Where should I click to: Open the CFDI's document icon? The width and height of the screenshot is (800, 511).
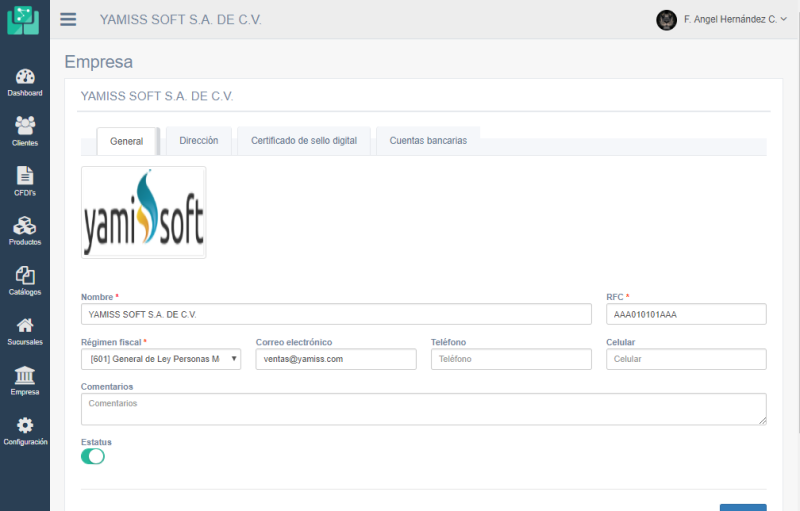point(25,177)
